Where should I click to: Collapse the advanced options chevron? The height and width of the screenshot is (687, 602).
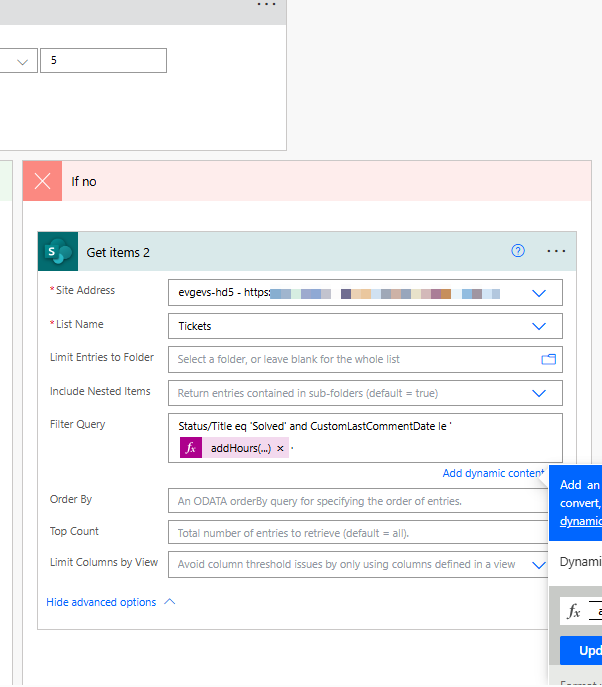(x=169, y=602)
